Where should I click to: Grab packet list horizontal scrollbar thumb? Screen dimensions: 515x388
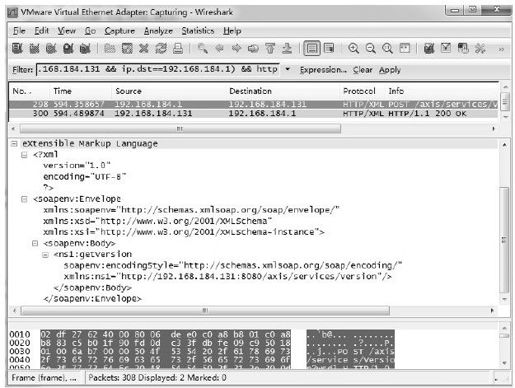[x=180, y=129]
